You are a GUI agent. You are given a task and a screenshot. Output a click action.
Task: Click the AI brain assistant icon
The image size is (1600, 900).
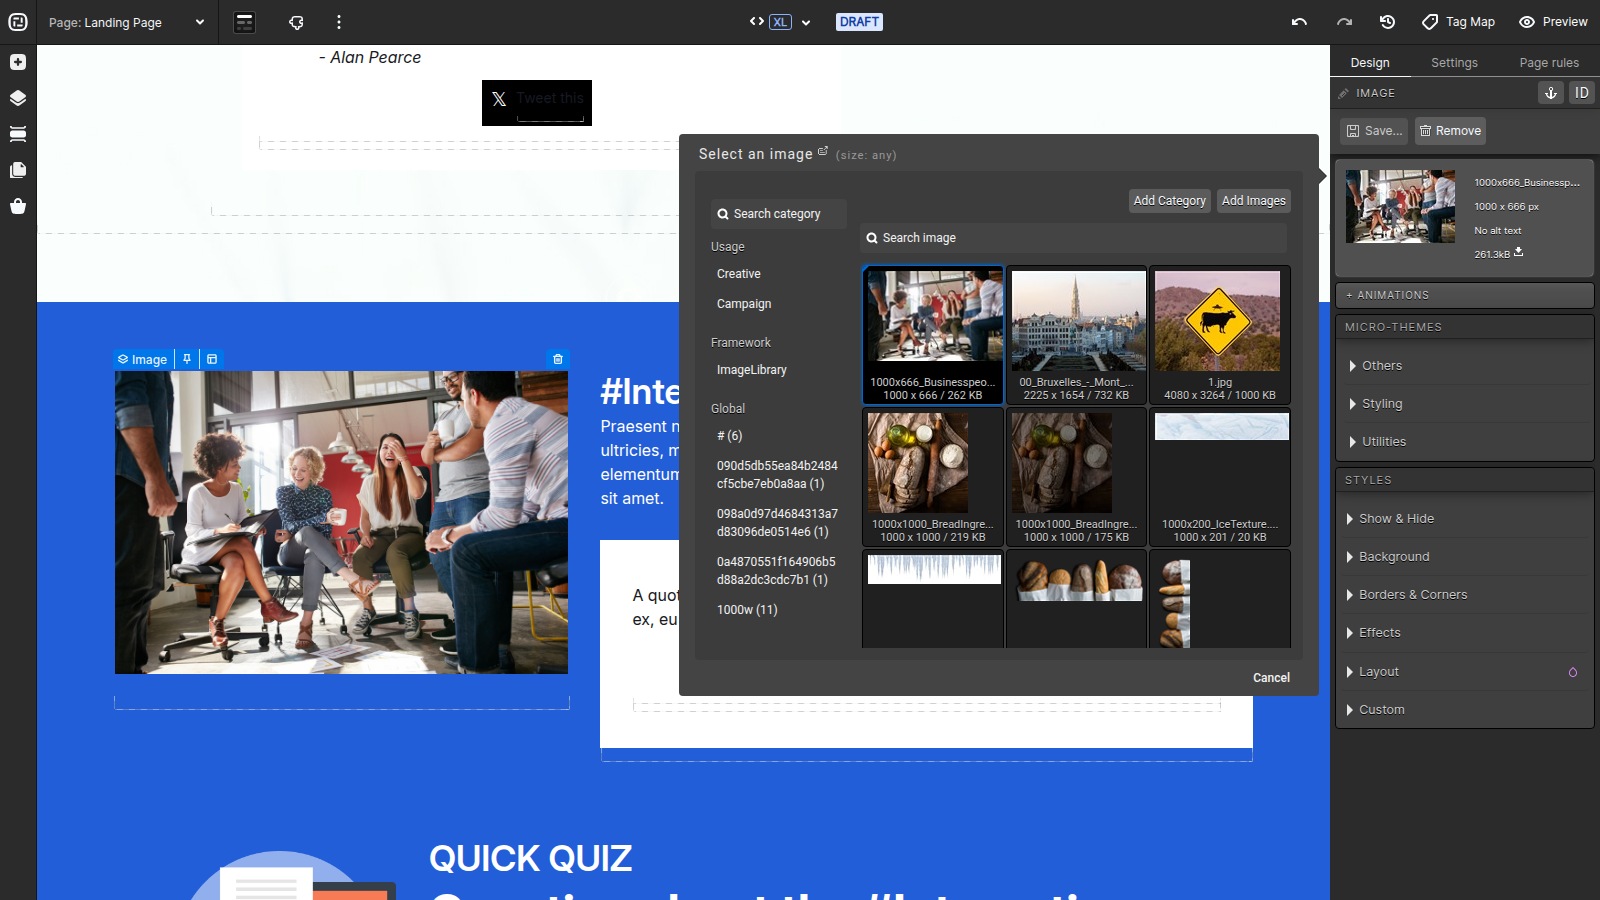[296, 22]
